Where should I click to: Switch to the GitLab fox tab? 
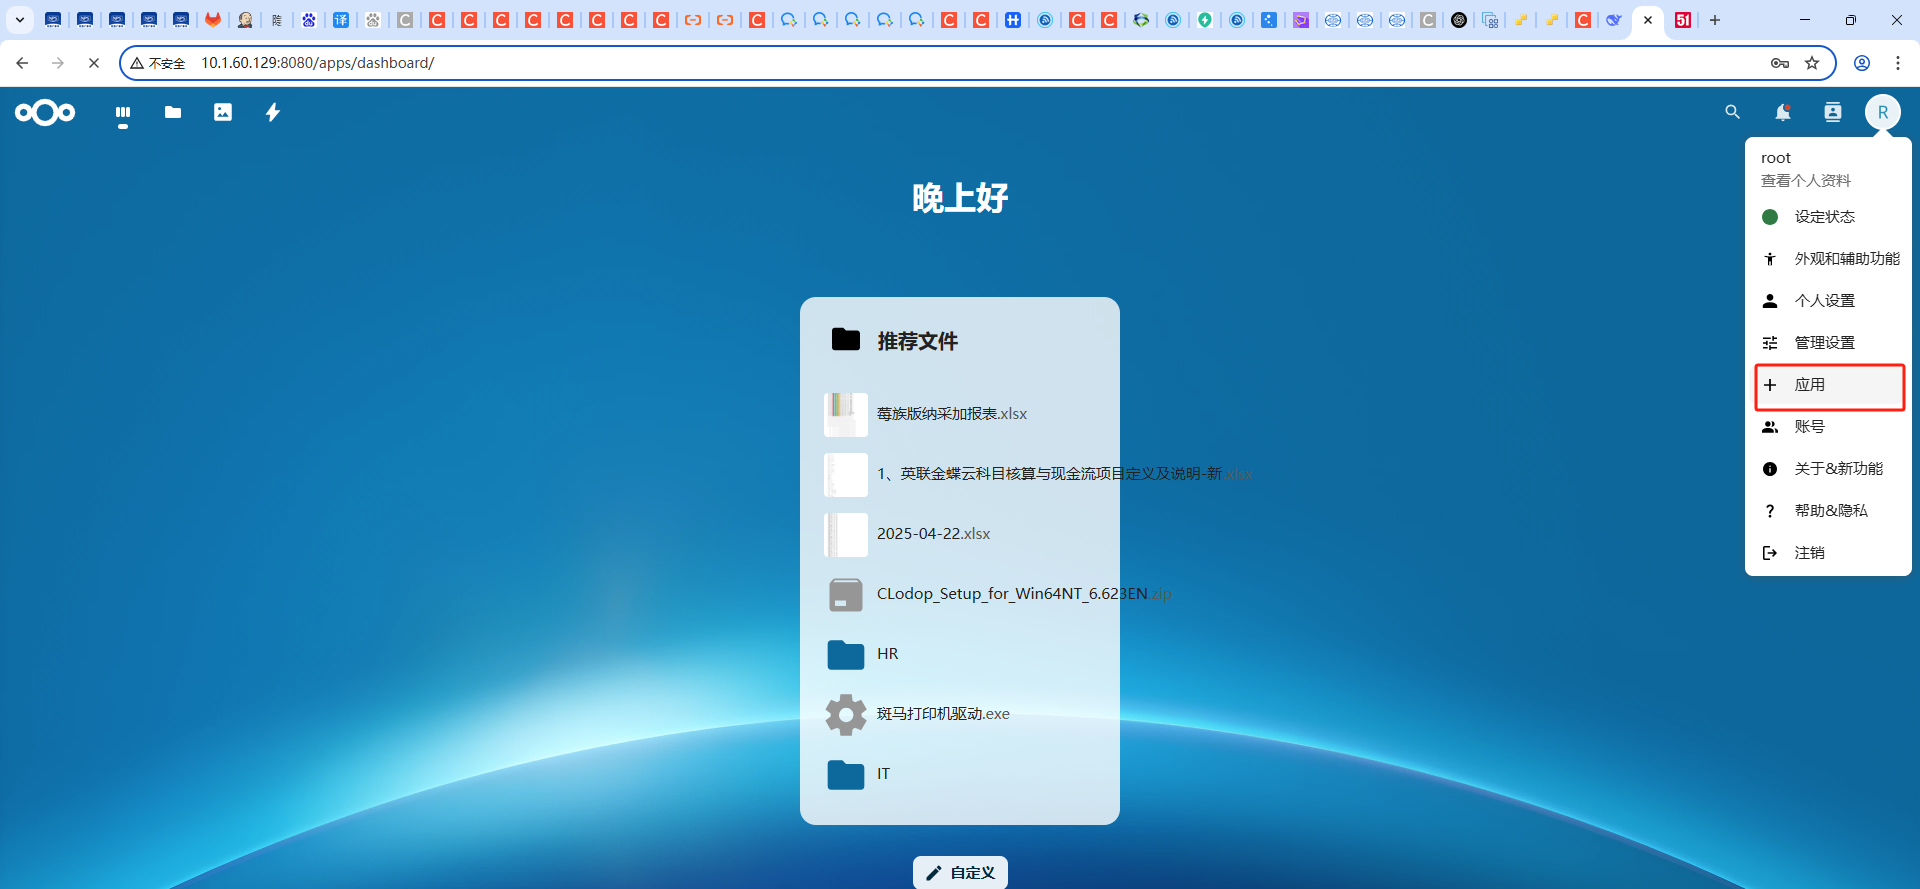pos(213,20)
